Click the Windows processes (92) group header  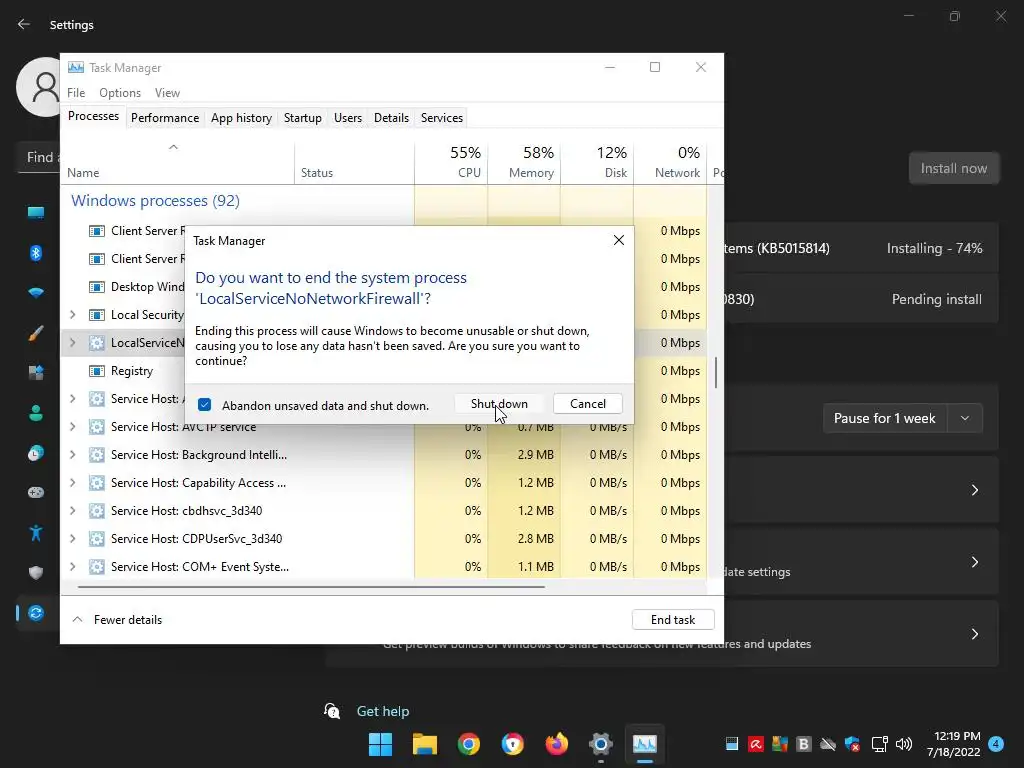[x=155, y=200]
